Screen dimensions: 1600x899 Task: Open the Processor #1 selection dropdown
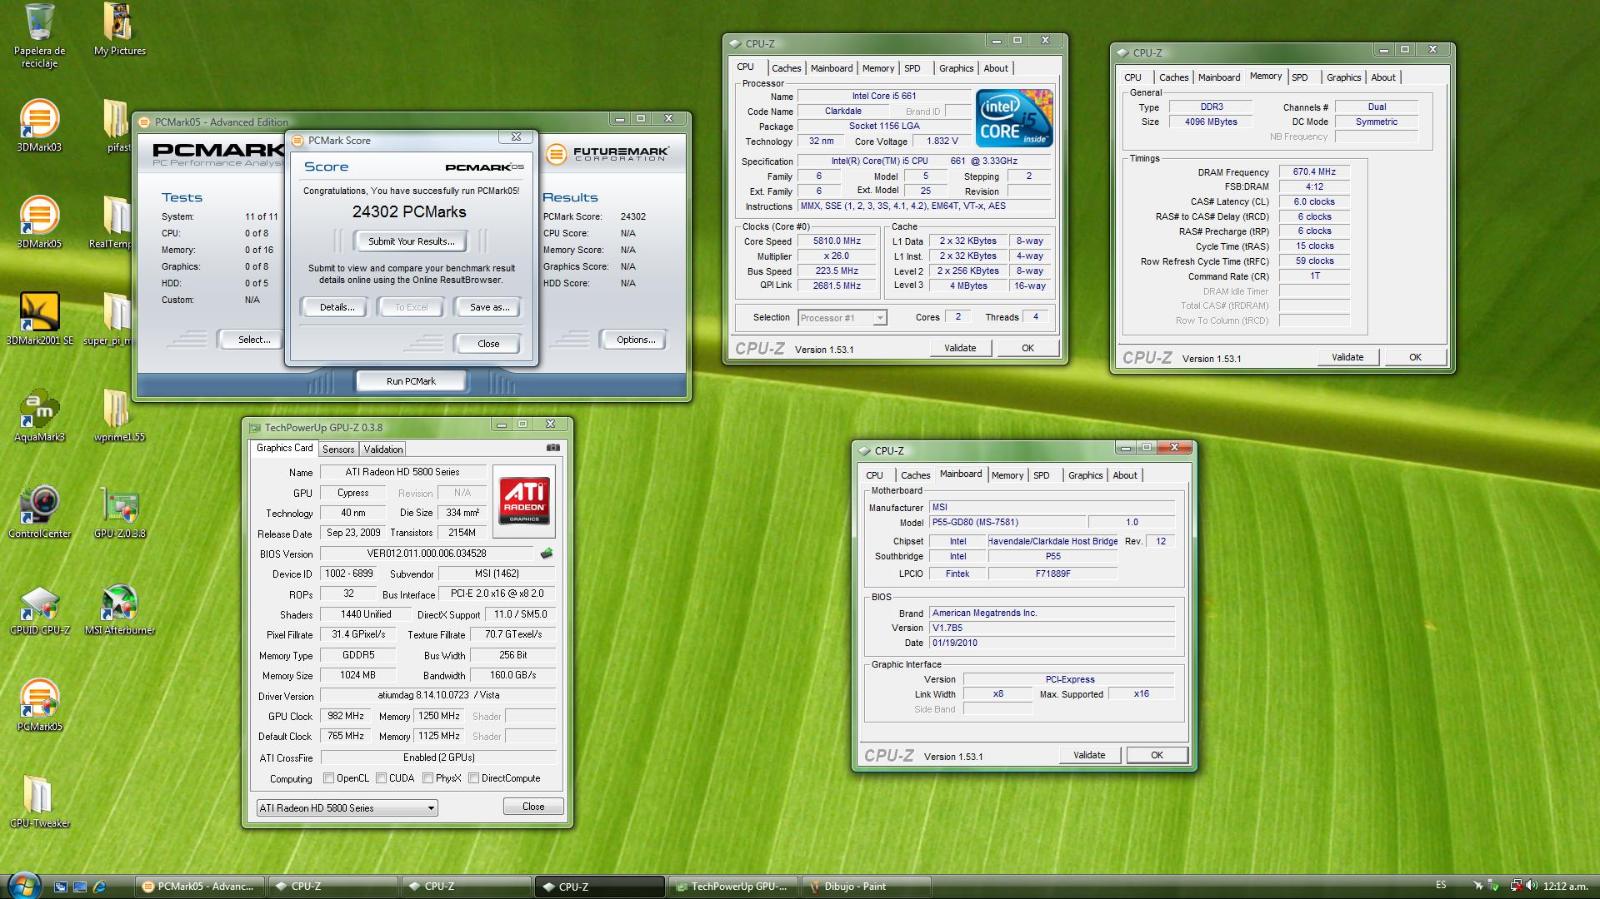coord(842,318)
